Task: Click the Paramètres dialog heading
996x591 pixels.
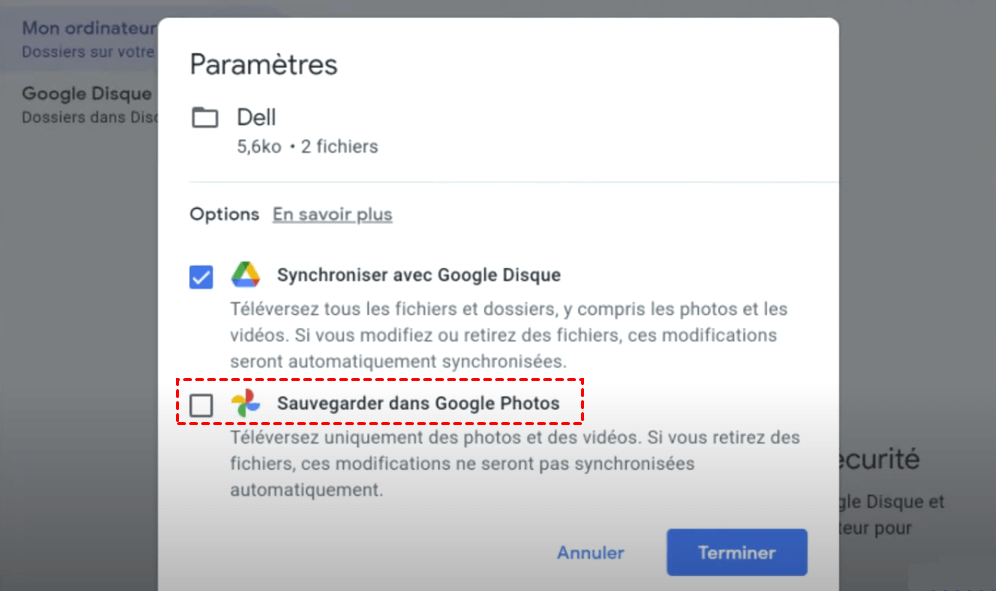Action: pyautogui.click(x=264, y=65)
